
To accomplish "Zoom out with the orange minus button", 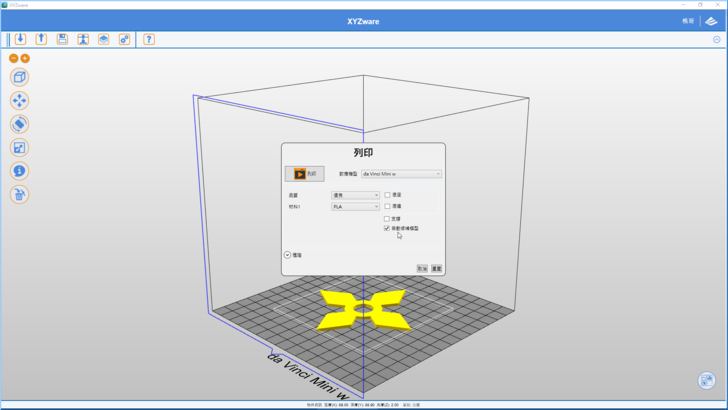I will pyautogui.click(x=13, y=59).
